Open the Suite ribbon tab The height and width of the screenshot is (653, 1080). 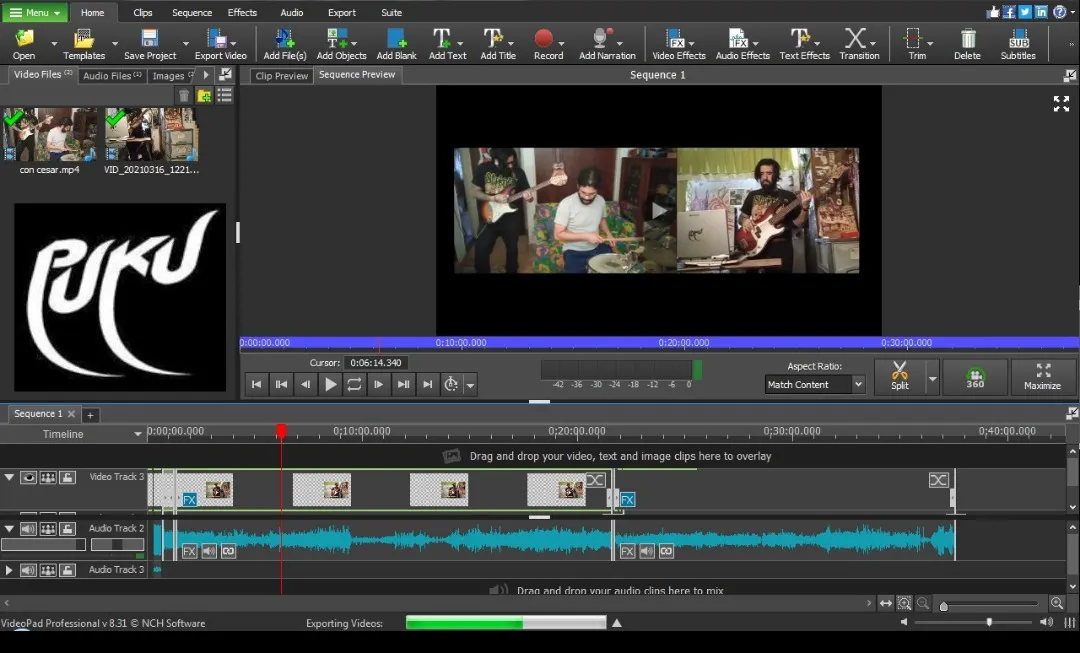[x=391, y=12]
